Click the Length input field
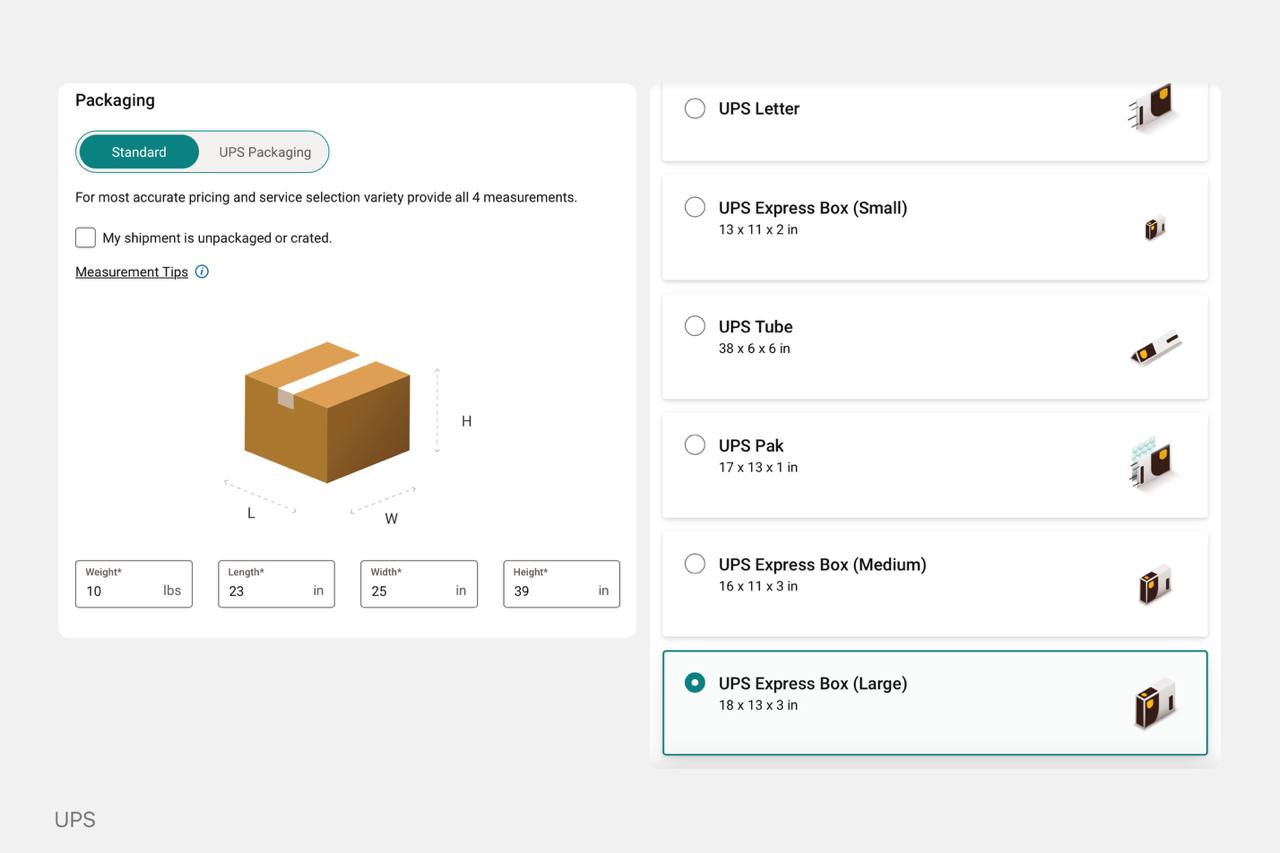1280x853 pixels. [x=276, y=584]
